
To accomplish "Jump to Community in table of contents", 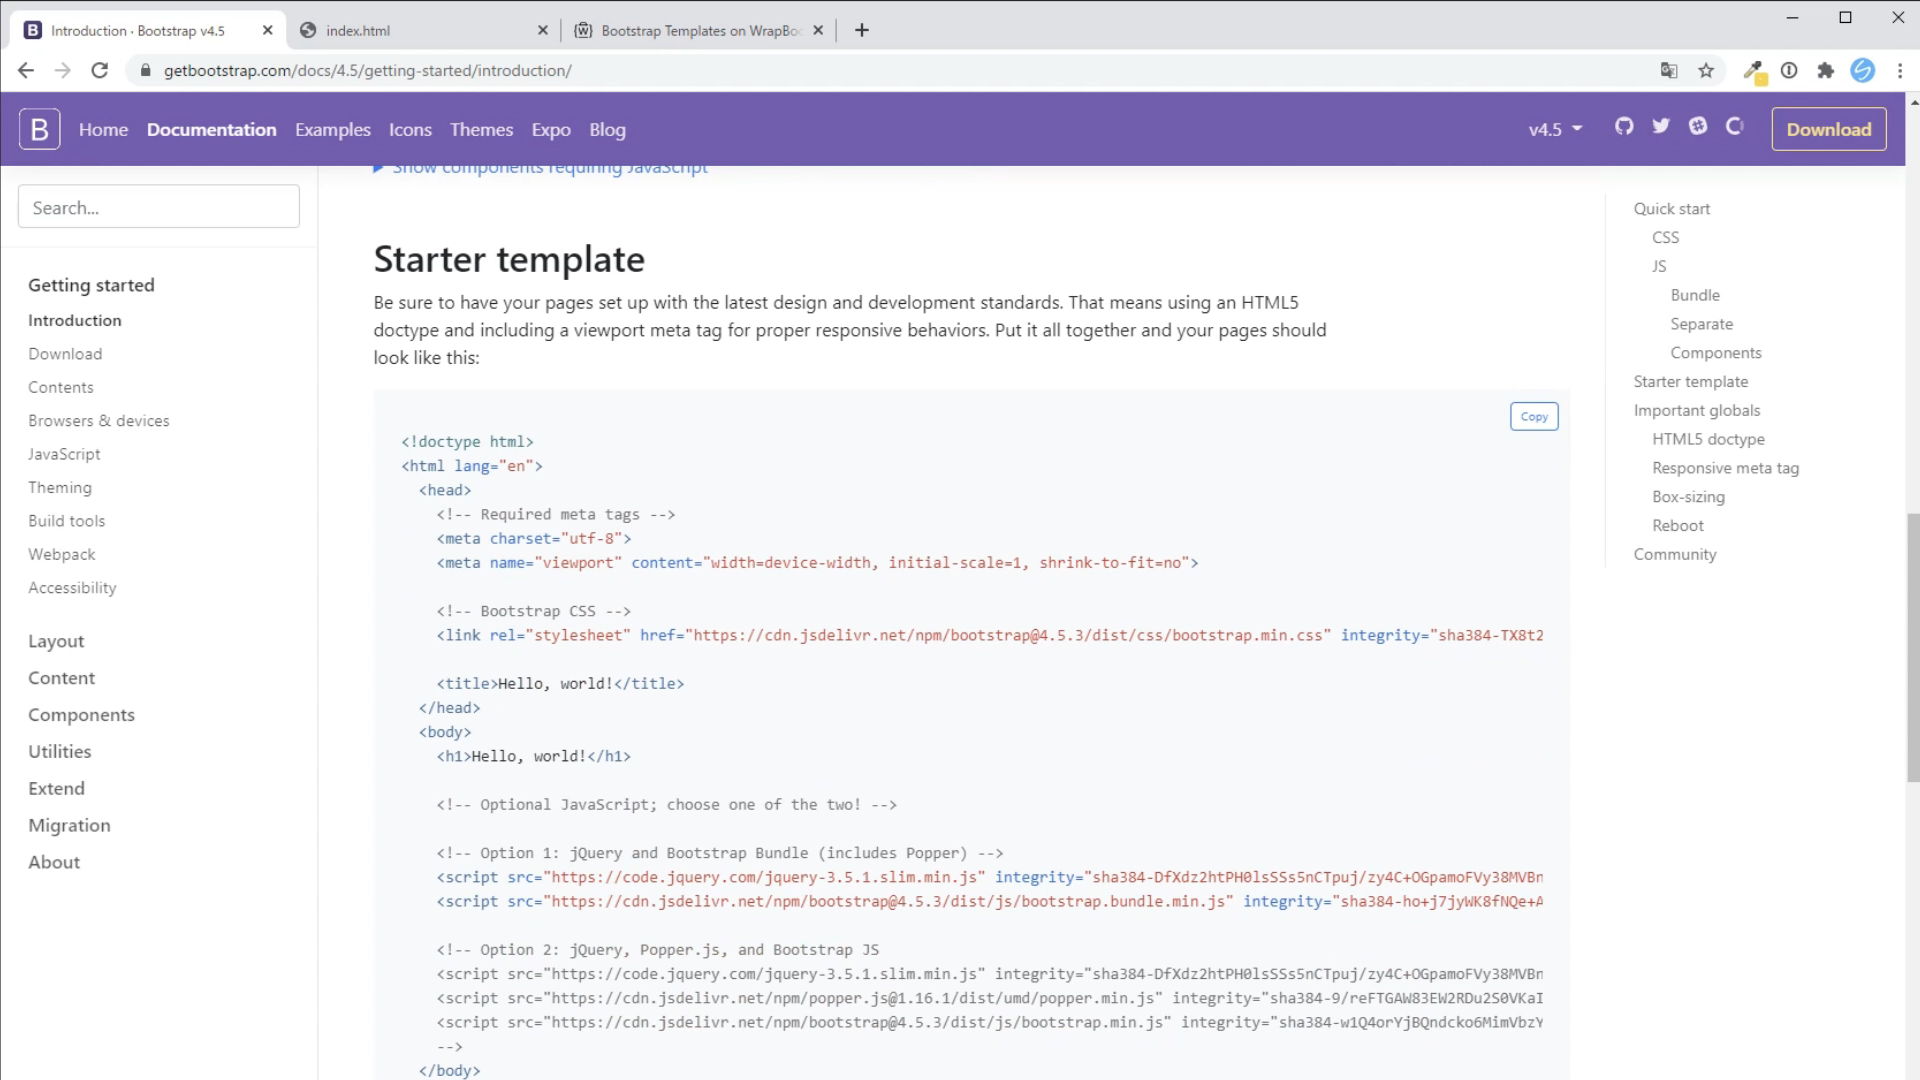I will coord(1675,554).
